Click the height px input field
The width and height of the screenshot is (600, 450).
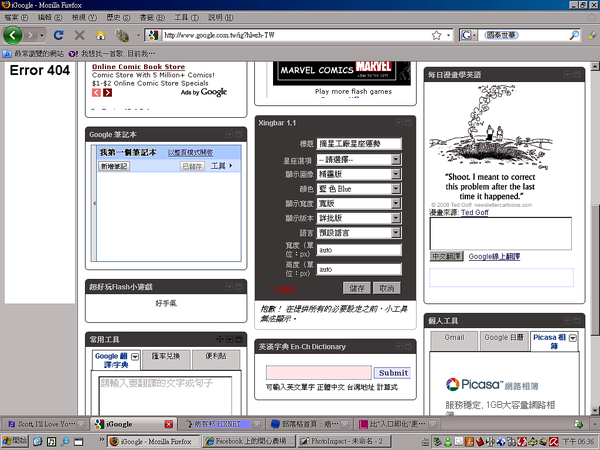[x=359, y=269]
